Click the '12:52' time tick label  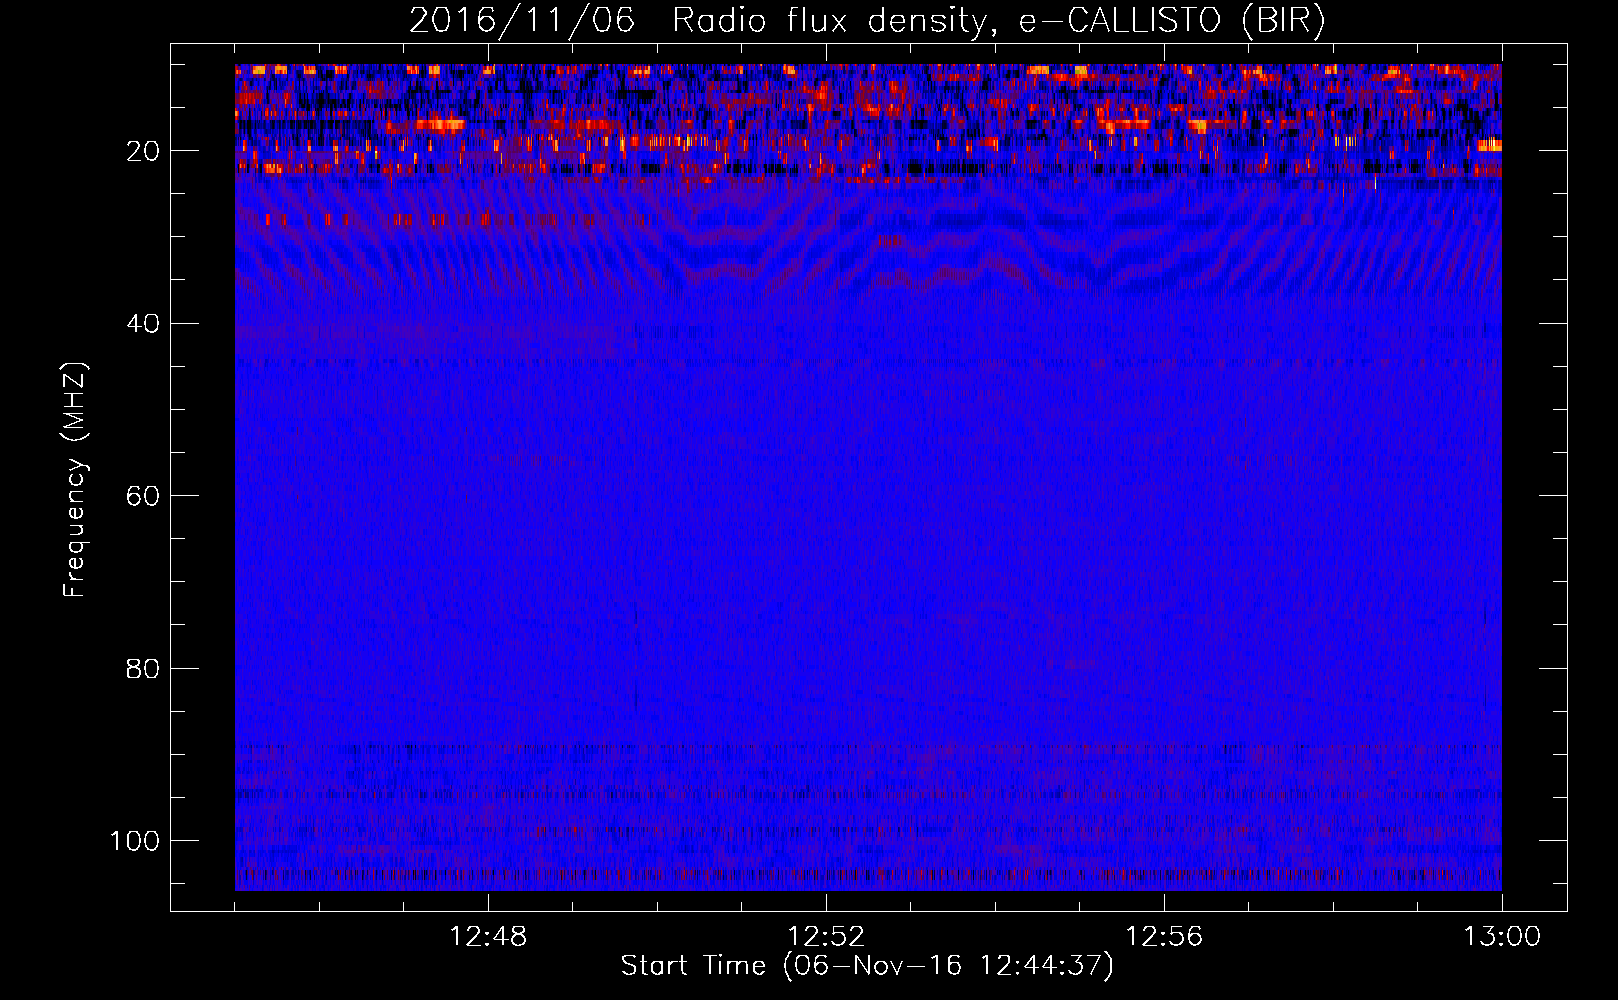pos(826,937)
